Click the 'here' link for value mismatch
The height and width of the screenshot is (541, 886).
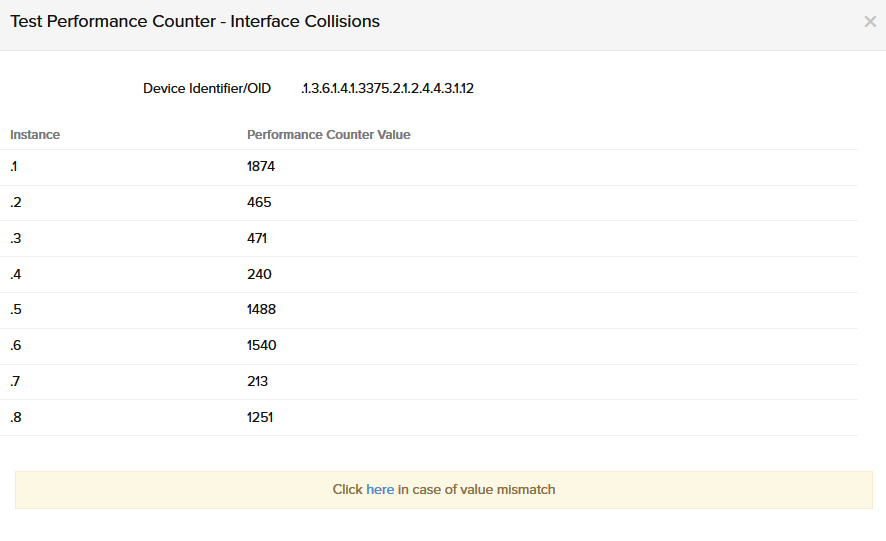380,490
